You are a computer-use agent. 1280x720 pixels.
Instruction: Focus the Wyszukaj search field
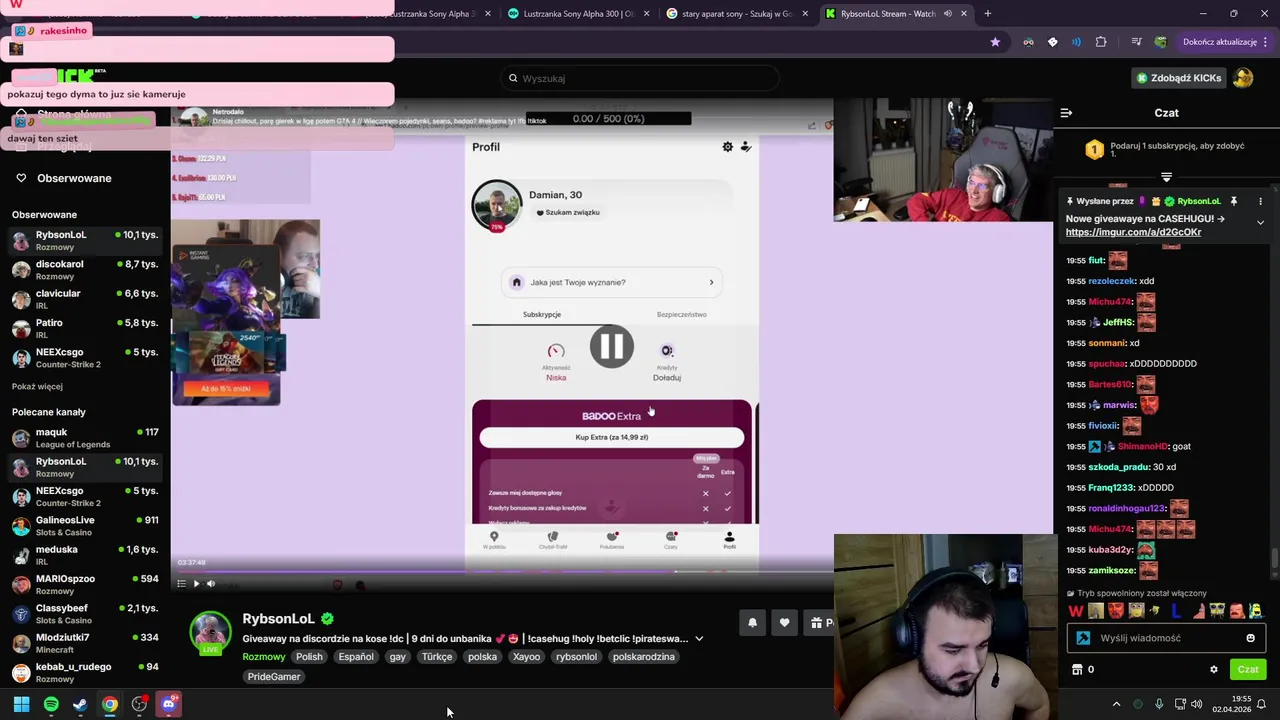click(x=640, y=78)
